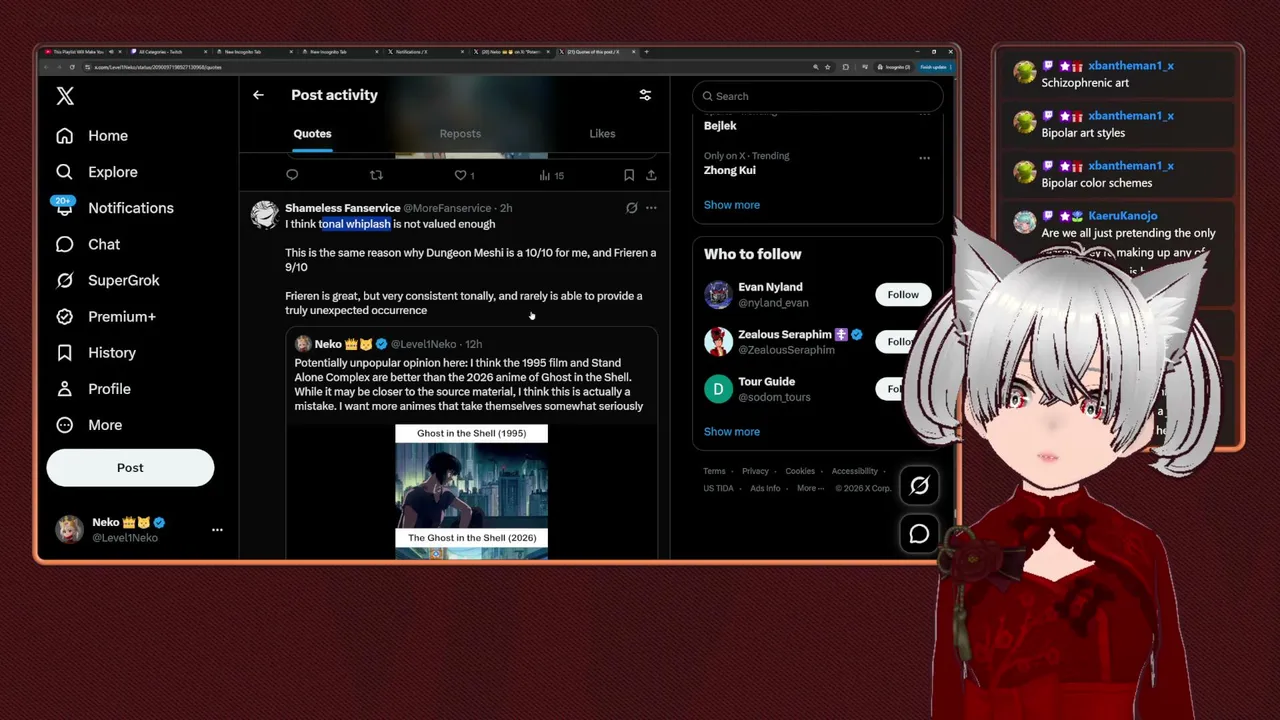This screenshot has height=720, width=1280.
Task: Click the 'Bipolar color schemes' chat message
Action: pyautogui.click(x=1096, y=183)
